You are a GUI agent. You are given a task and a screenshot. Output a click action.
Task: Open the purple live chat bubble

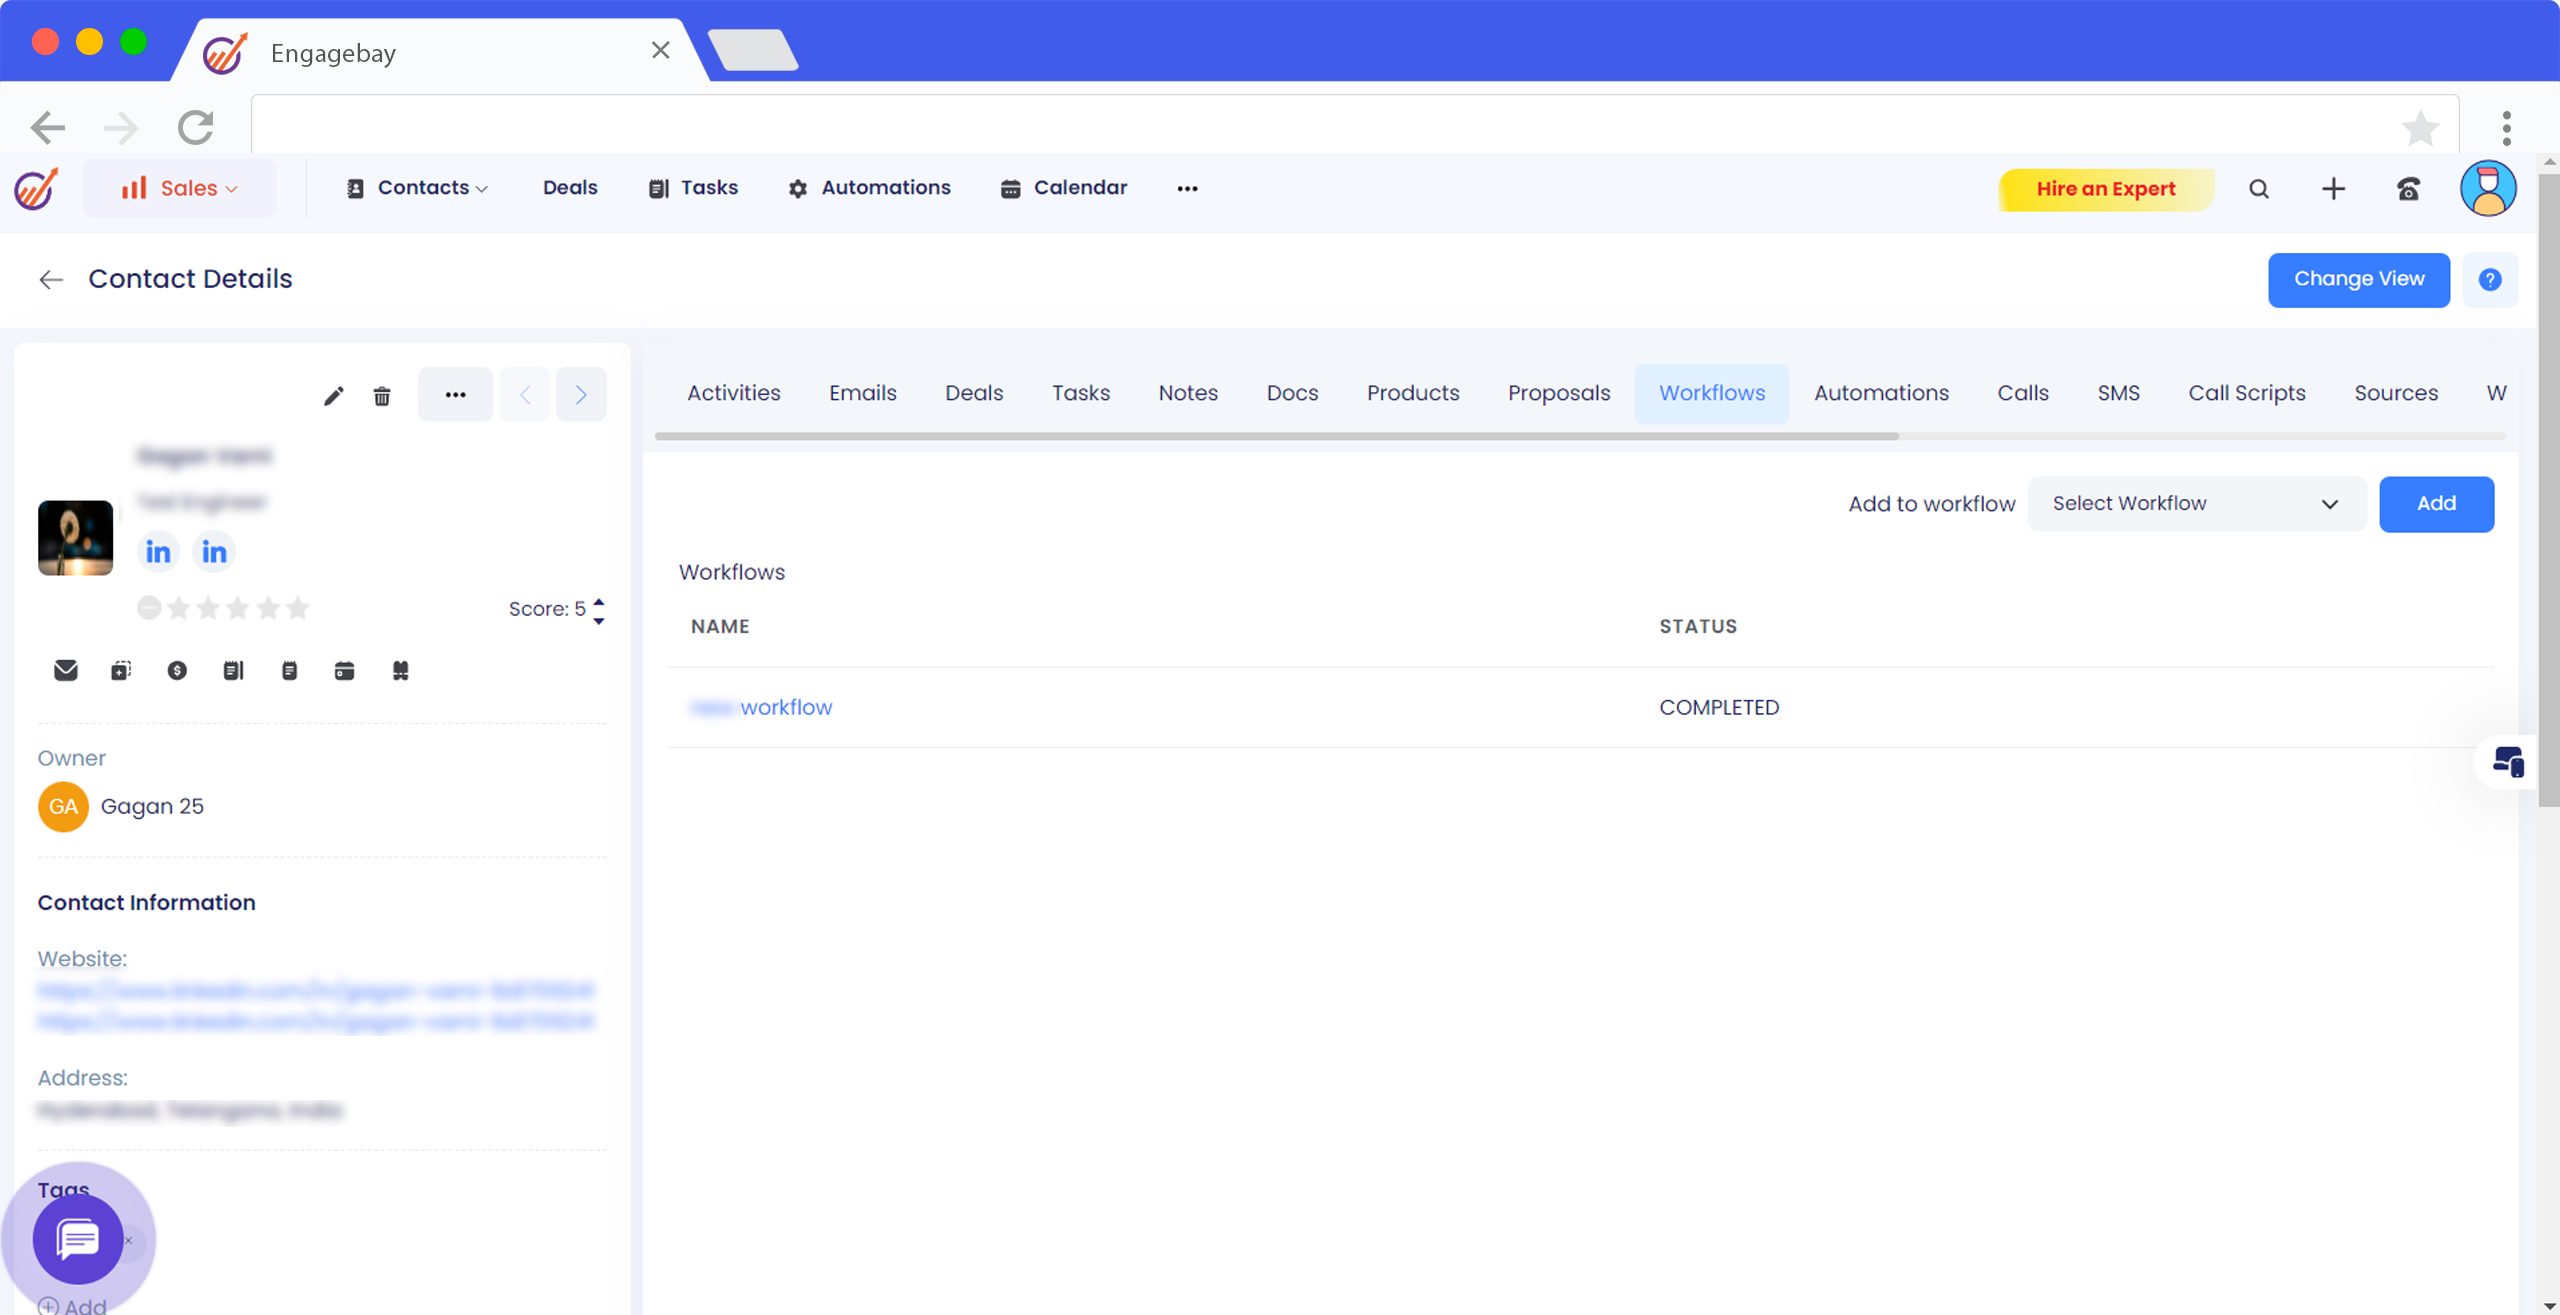(x=78, y=1239)
